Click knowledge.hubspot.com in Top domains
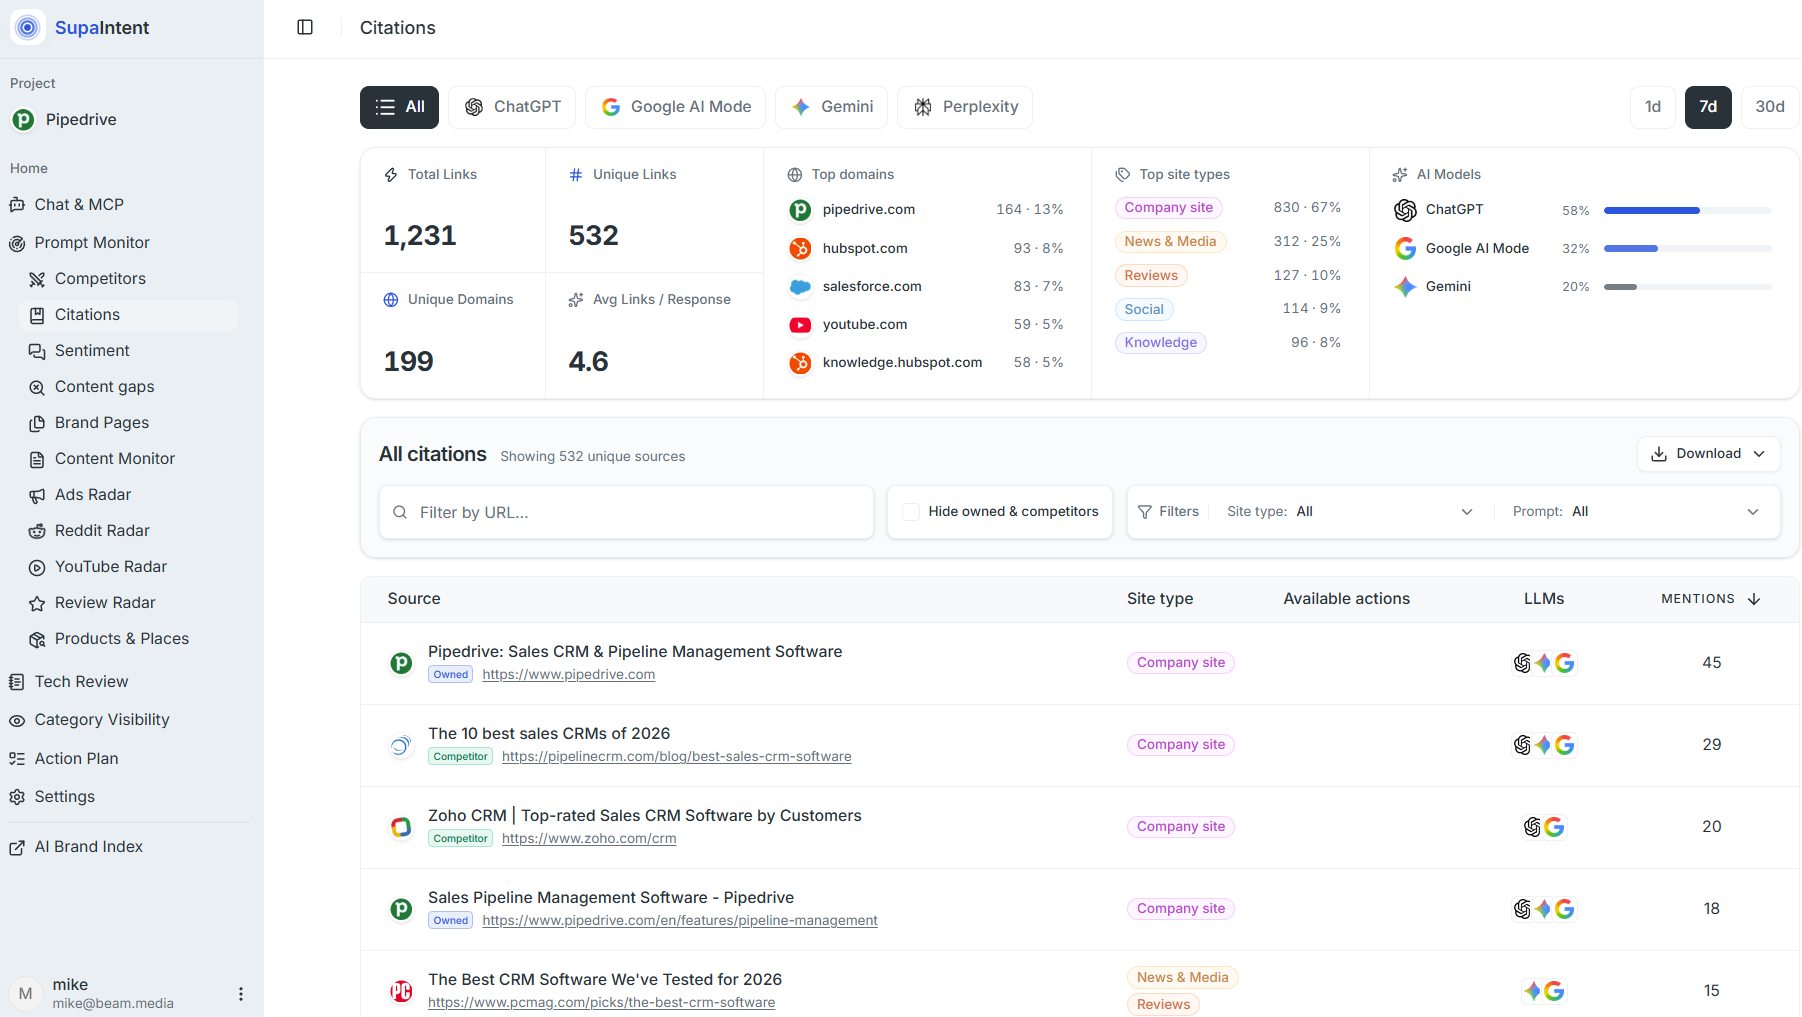Screen dimensions: 1802x1017 (x=902, y=362)
